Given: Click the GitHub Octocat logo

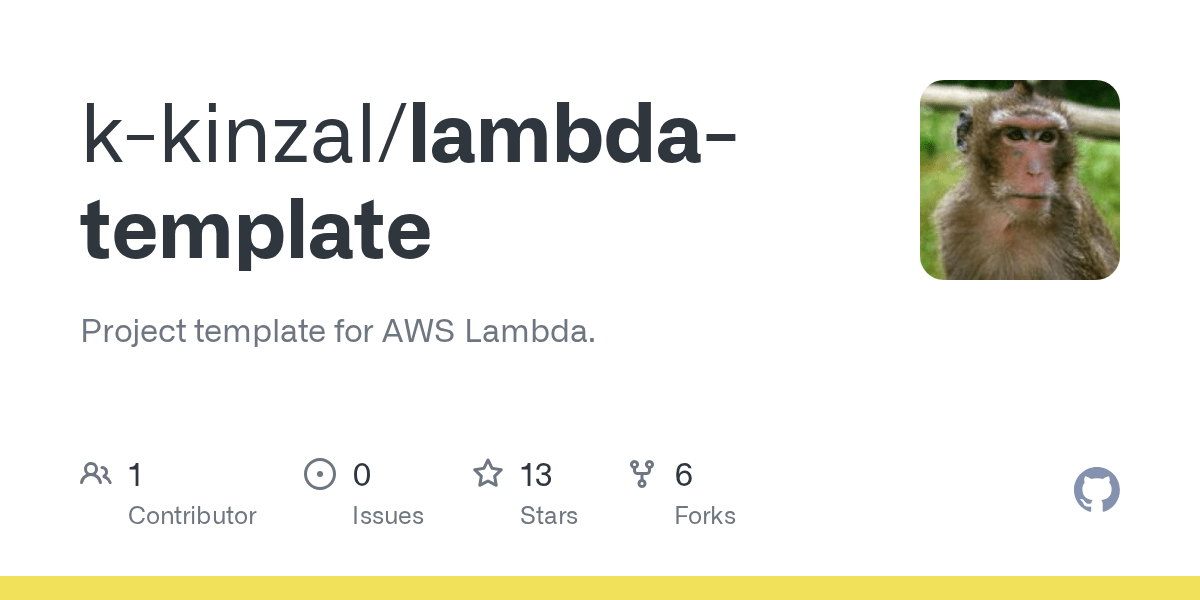Looking at the screenshot, I should [1096, 490].
